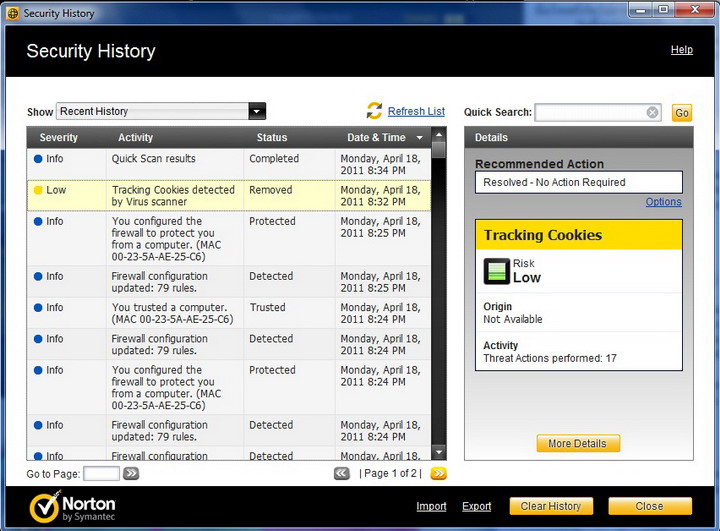Open the Help link
This screenshot has height=531, width=720.
click(681, 50)
